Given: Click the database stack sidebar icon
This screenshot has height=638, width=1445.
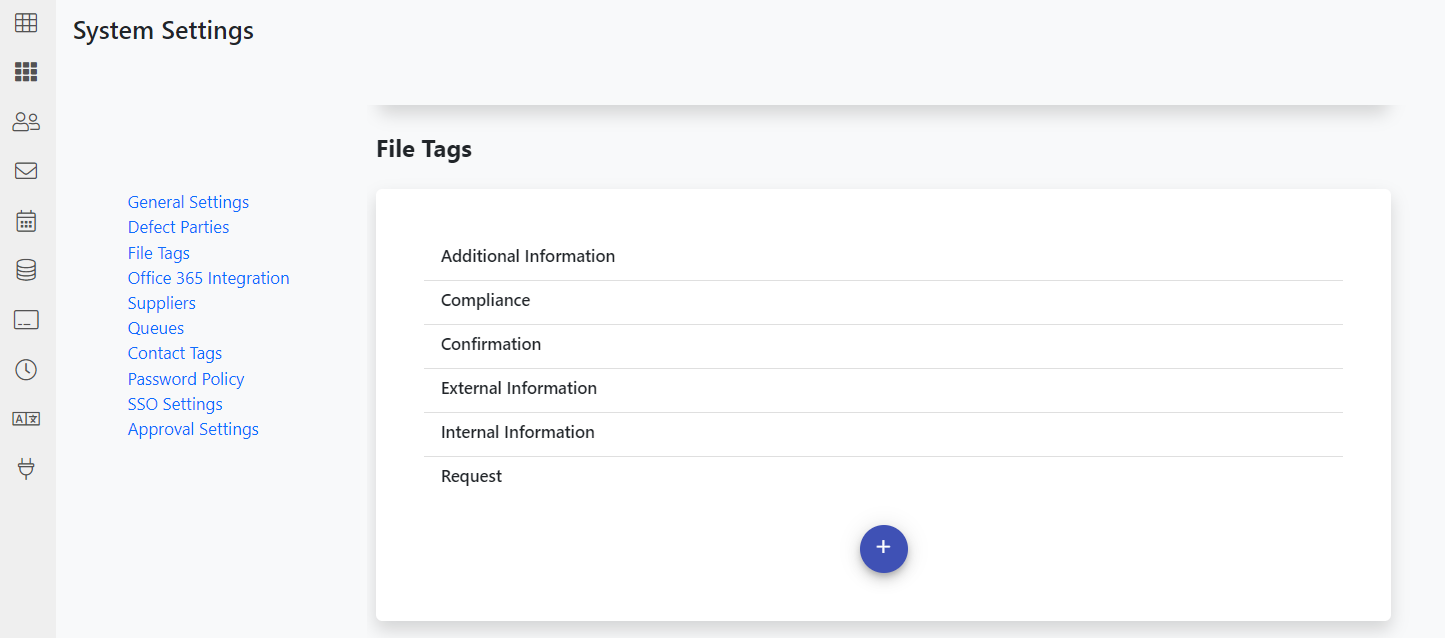Looking at the screenshot, I should pos(26,270).
